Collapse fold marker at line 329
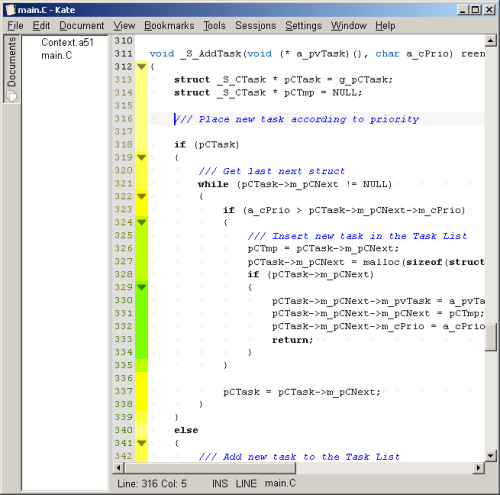 142,287
